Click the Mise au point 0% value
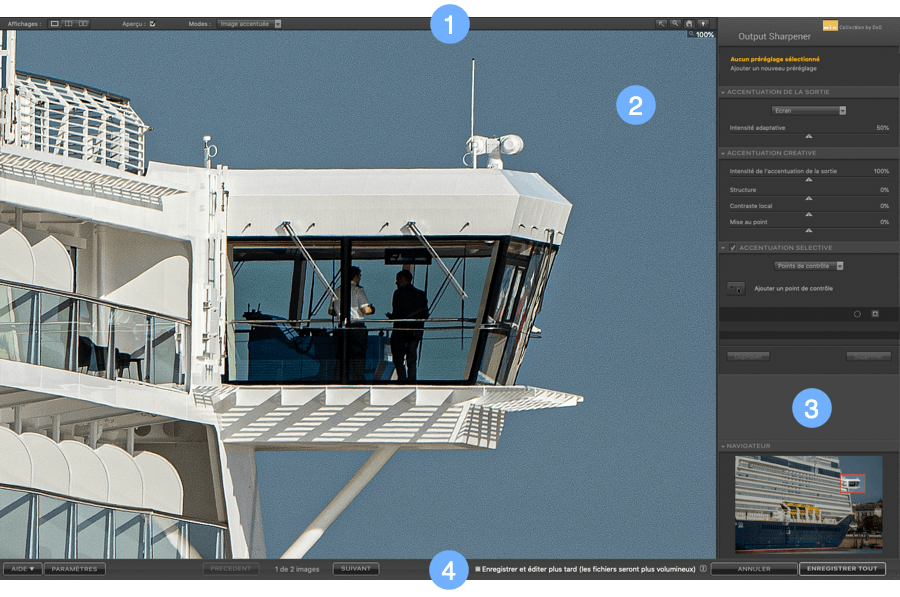The width and height of the screenshot is (900, 597). (x=884, y=222)
